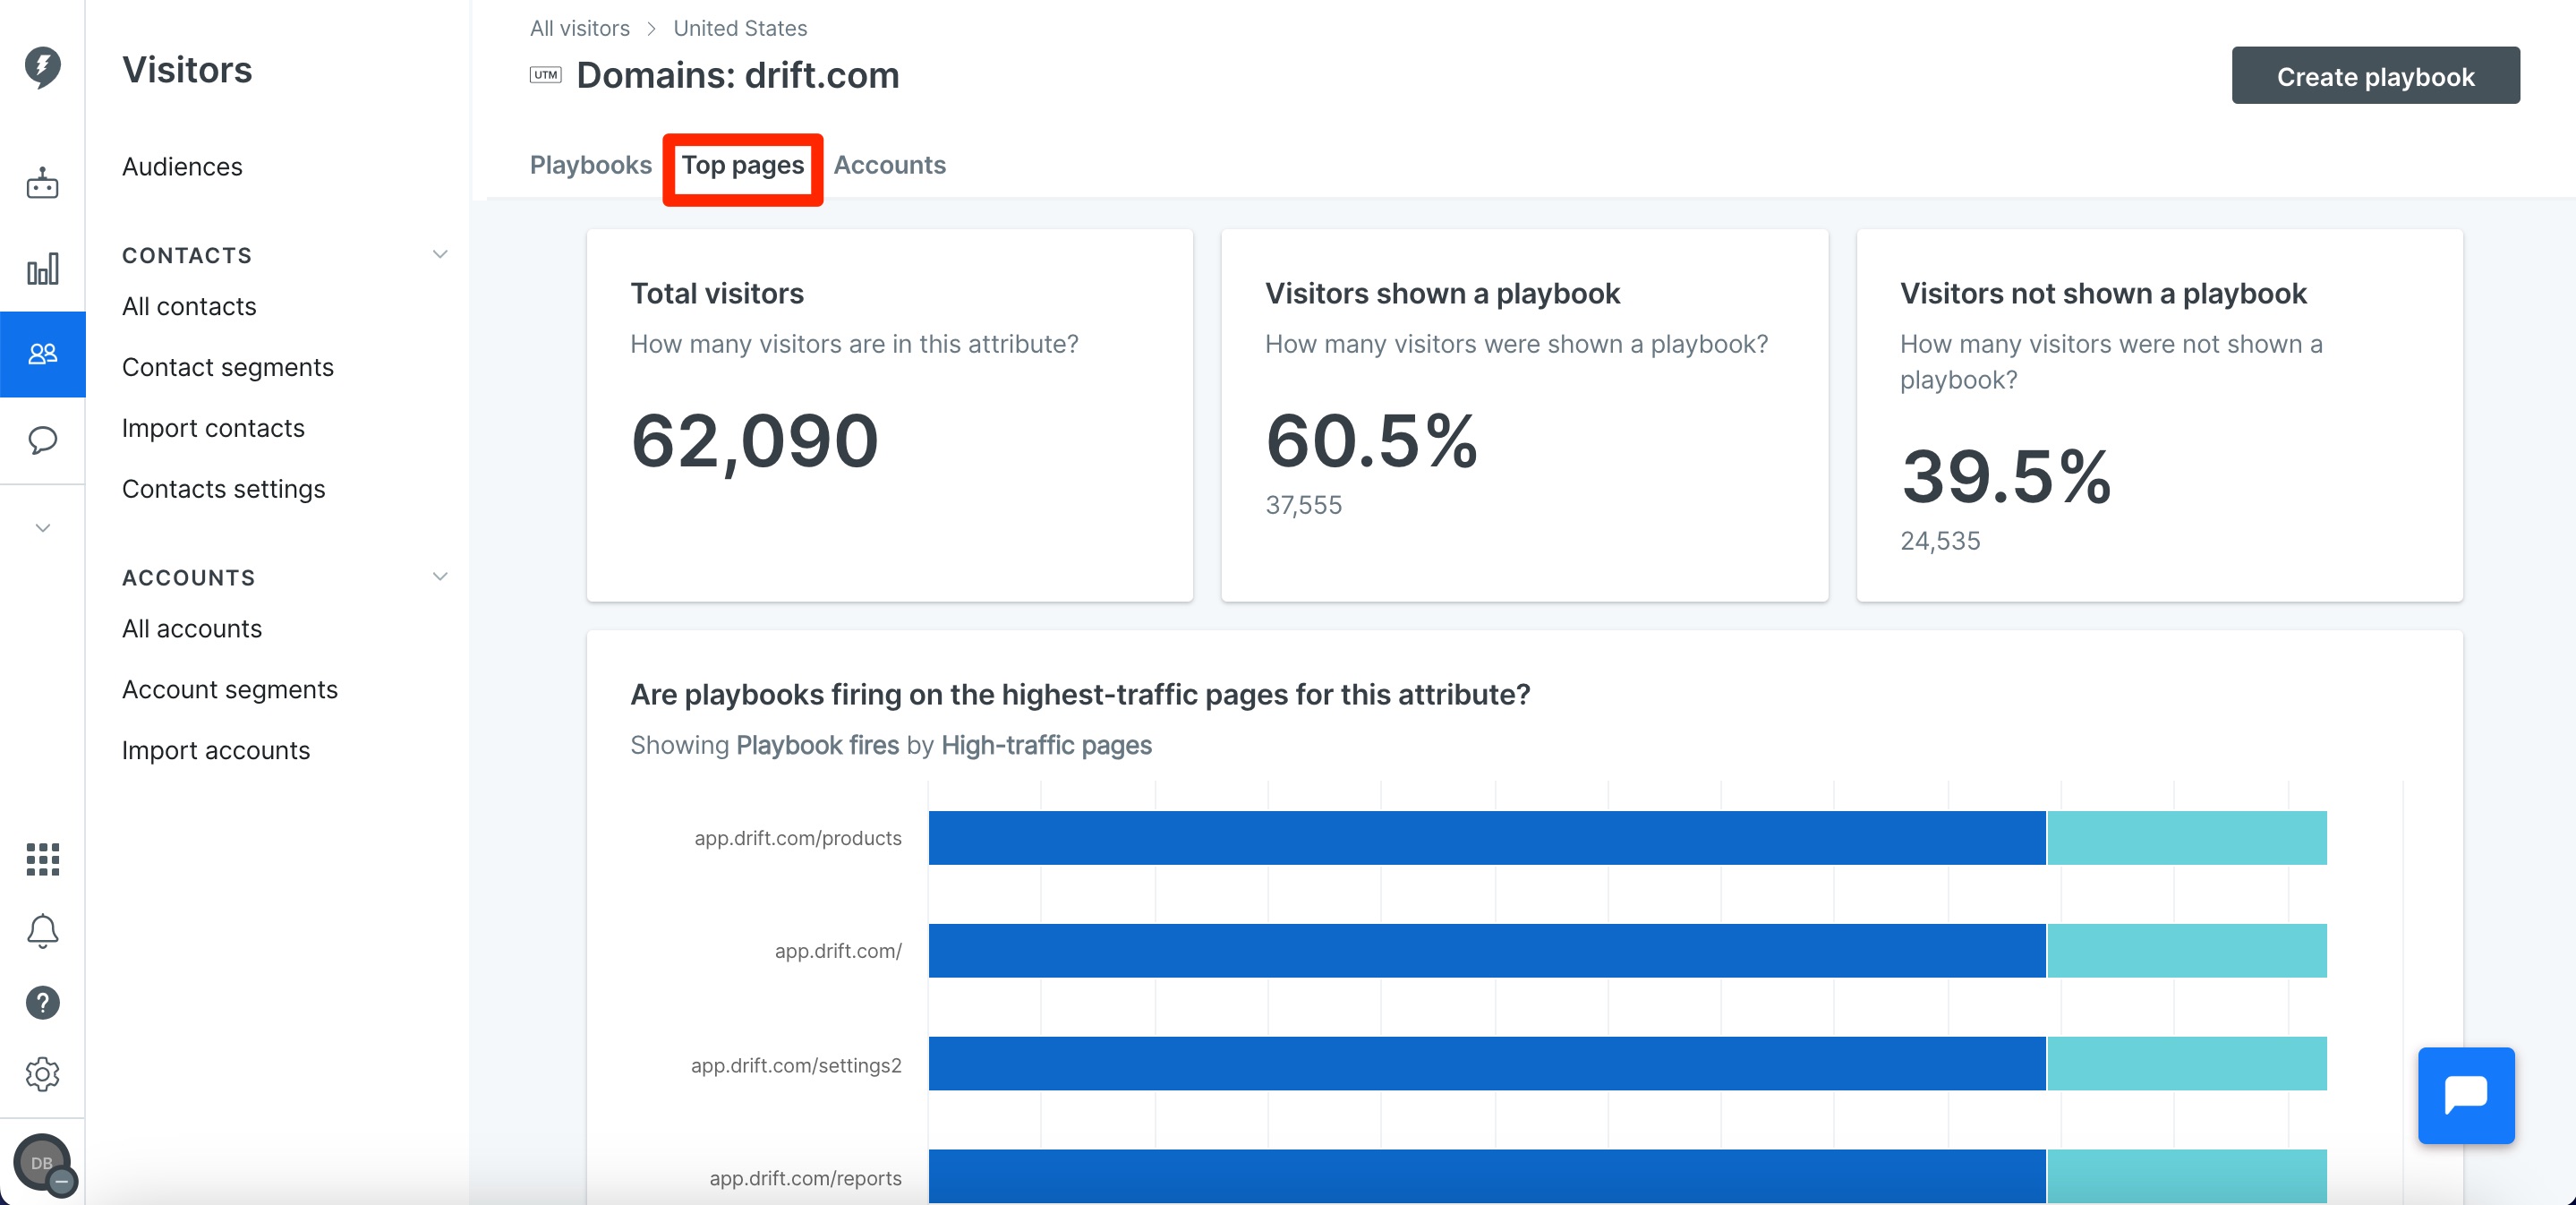The height and width of the screenshot is (1205, 2576).
Task: Open Audiences in the sidebar
Action: tap(182, 166)
